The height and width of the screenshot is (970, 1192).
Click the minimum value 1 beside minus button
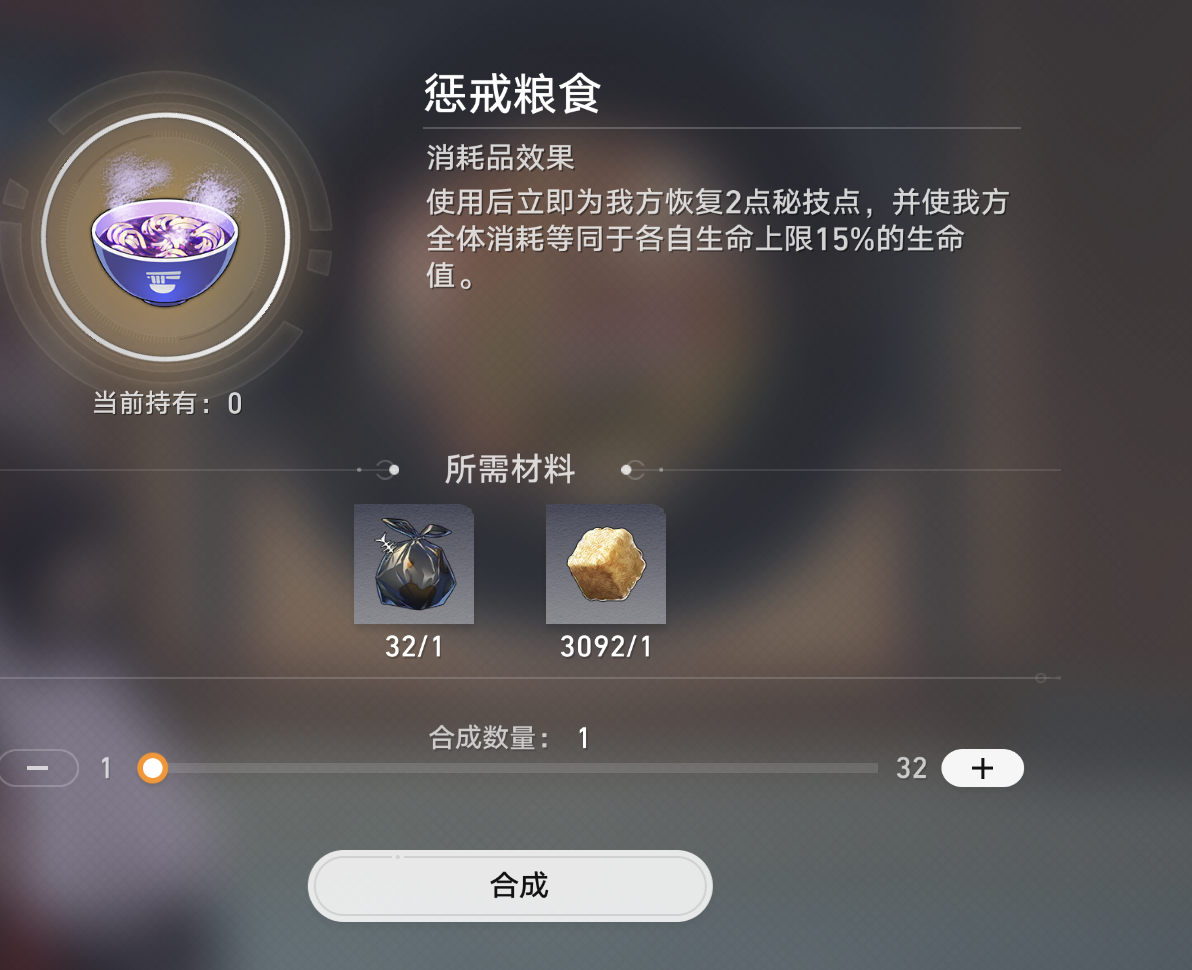106,769
